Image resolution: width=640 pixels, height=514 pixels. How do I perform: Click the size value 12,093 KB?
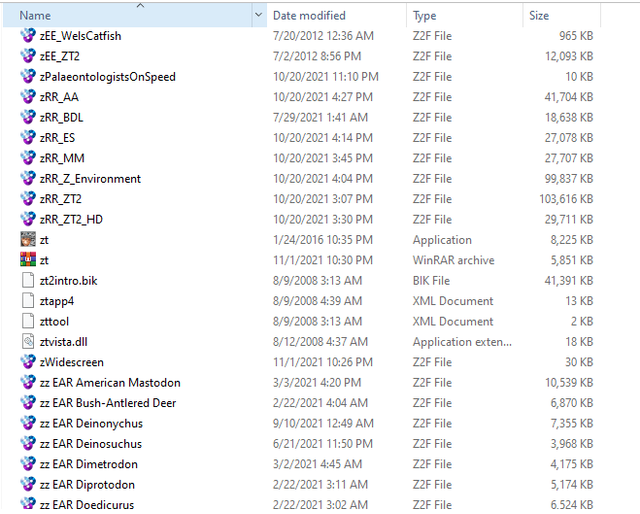tap(569, 56)
